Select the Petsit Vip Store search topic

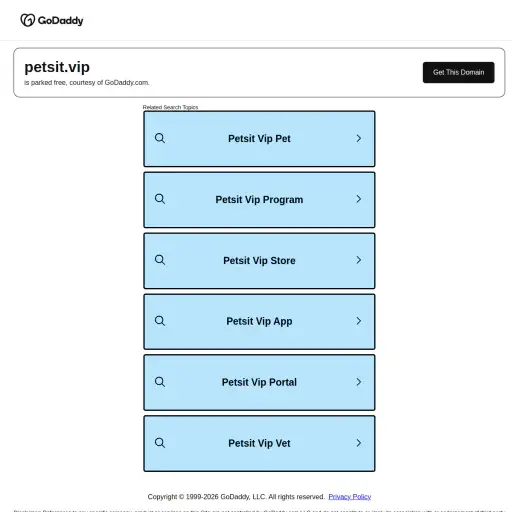click(259, 261)
